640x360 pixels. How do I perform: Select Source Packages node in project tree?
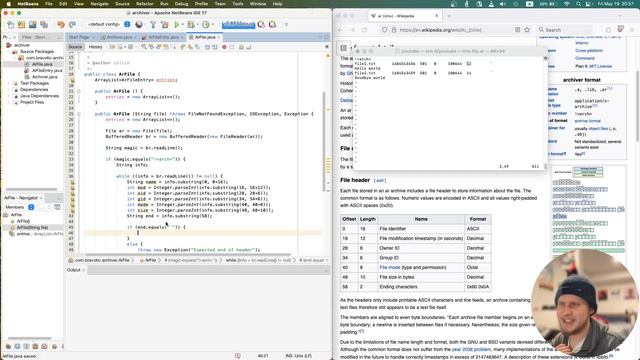(x=37, y=51)
